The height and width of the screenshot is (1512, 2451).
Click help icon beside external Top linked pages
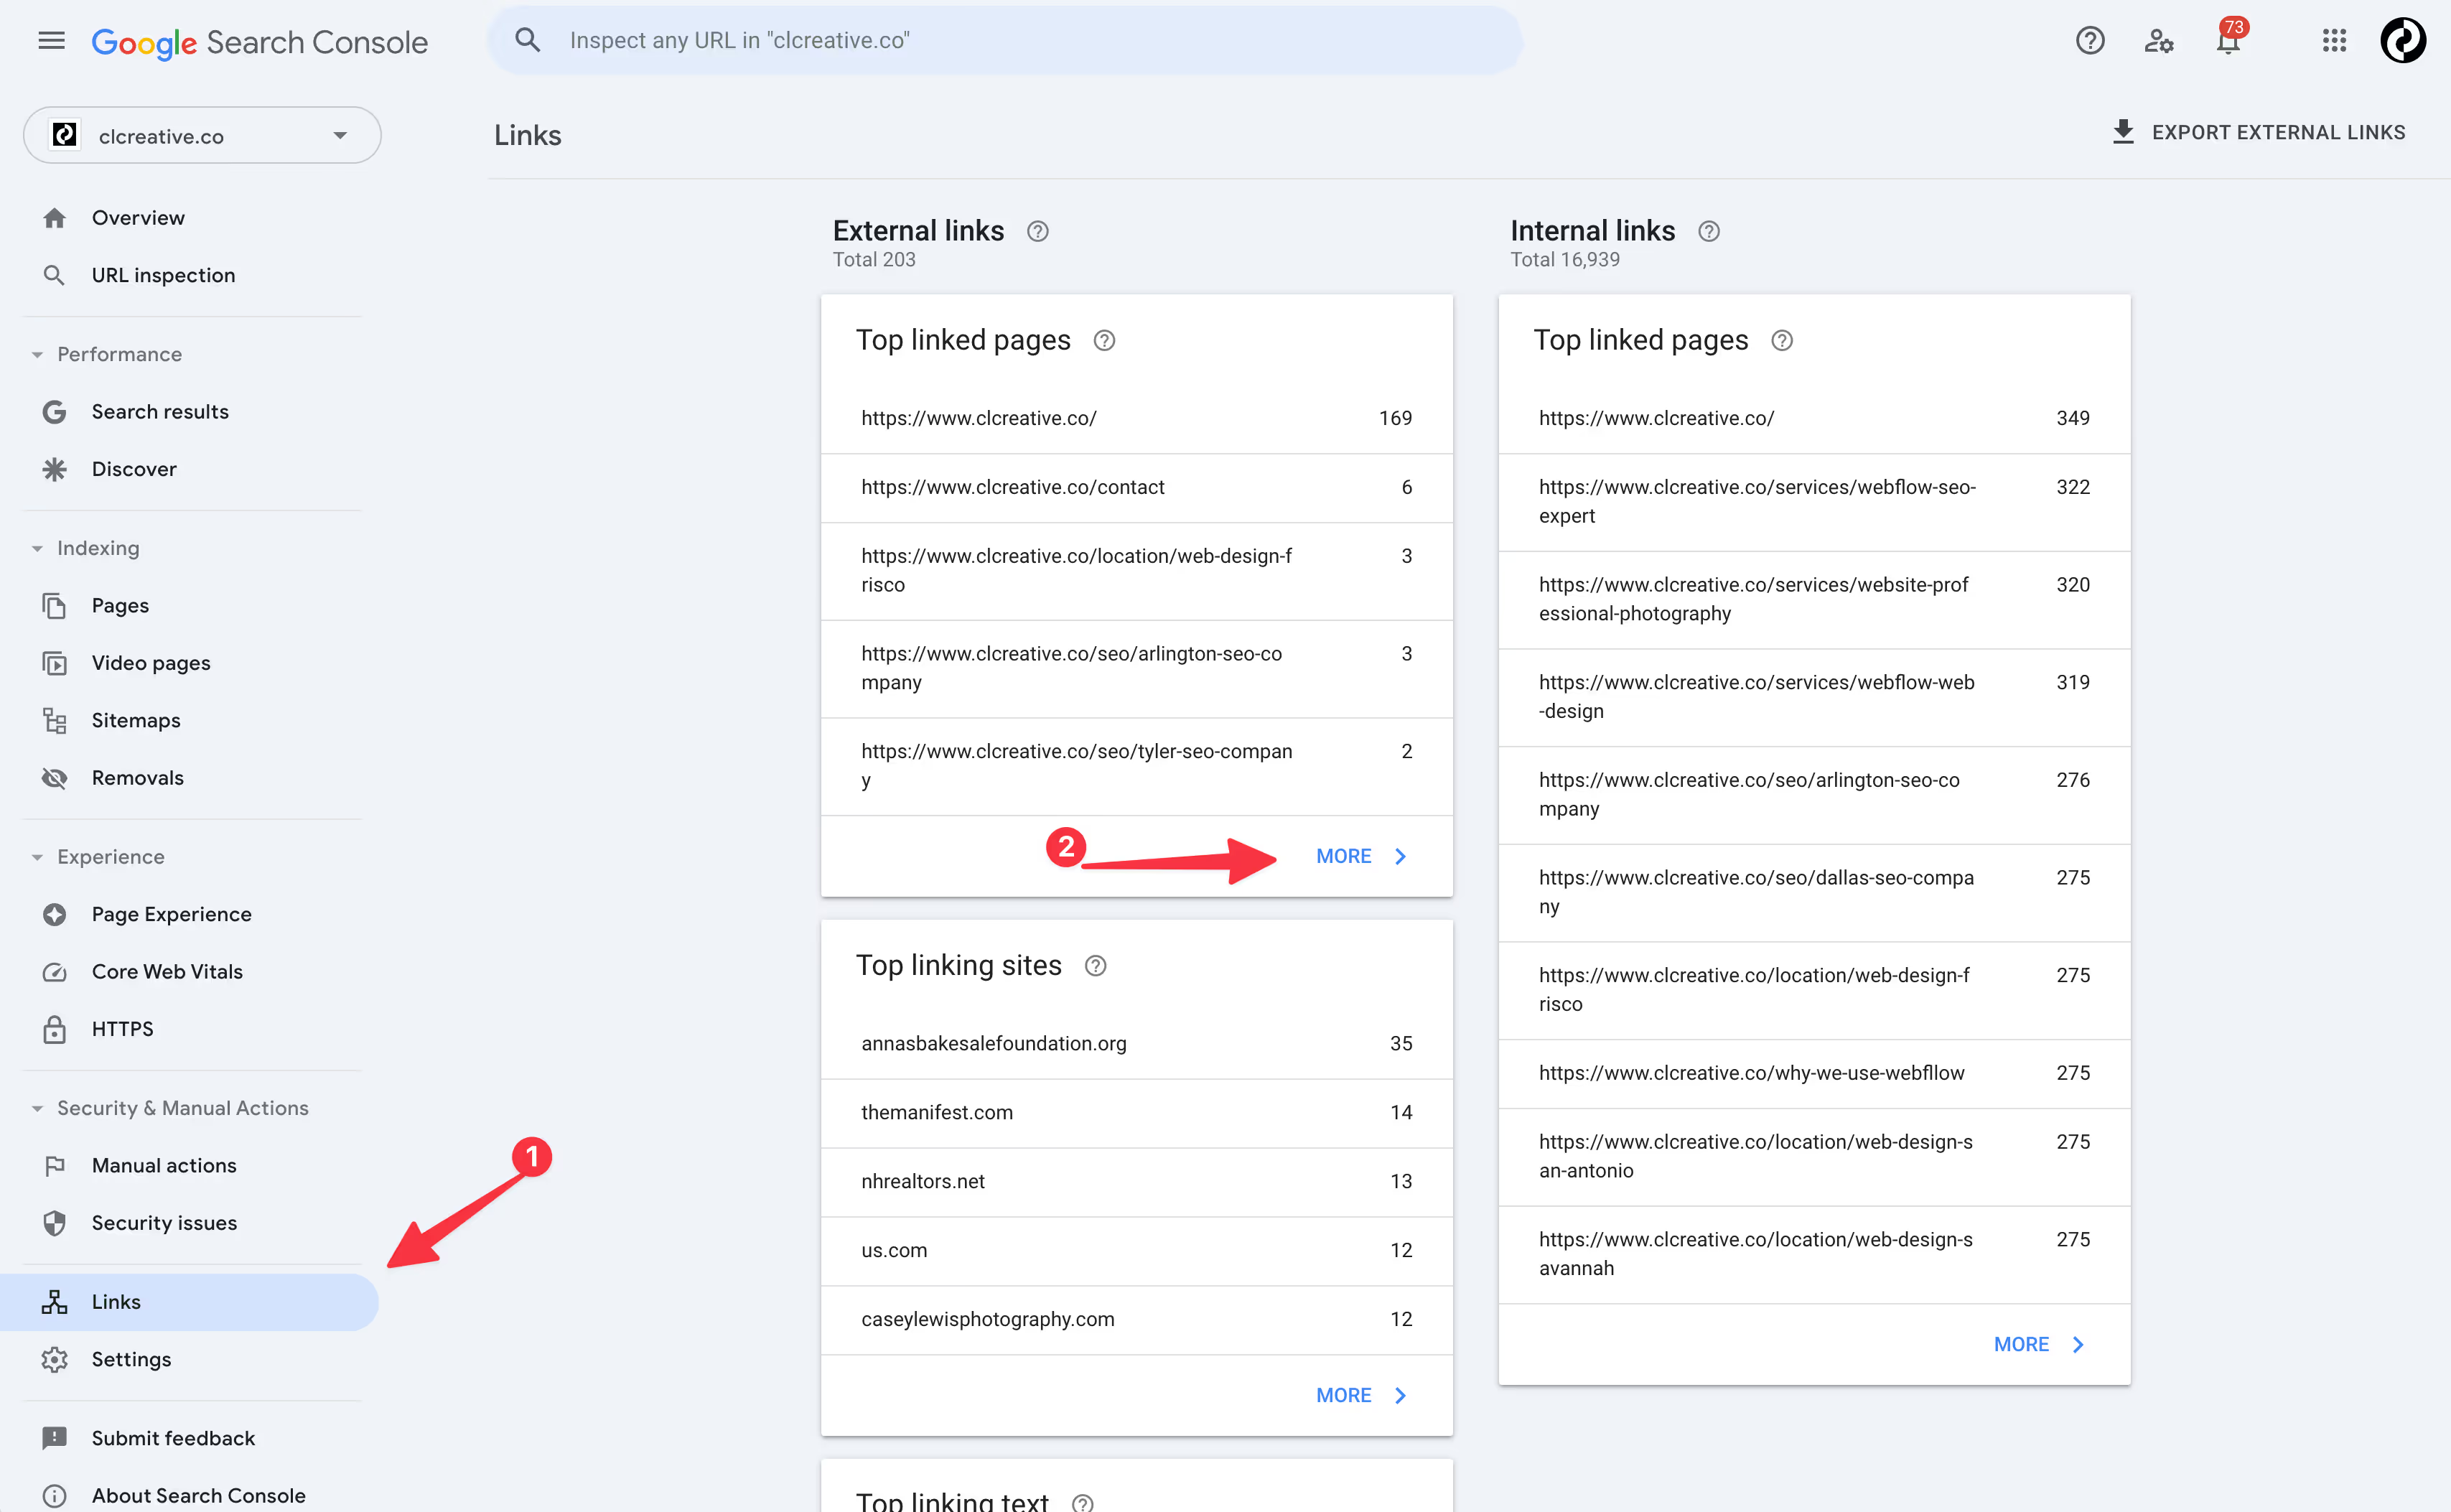click(1103, 340)
